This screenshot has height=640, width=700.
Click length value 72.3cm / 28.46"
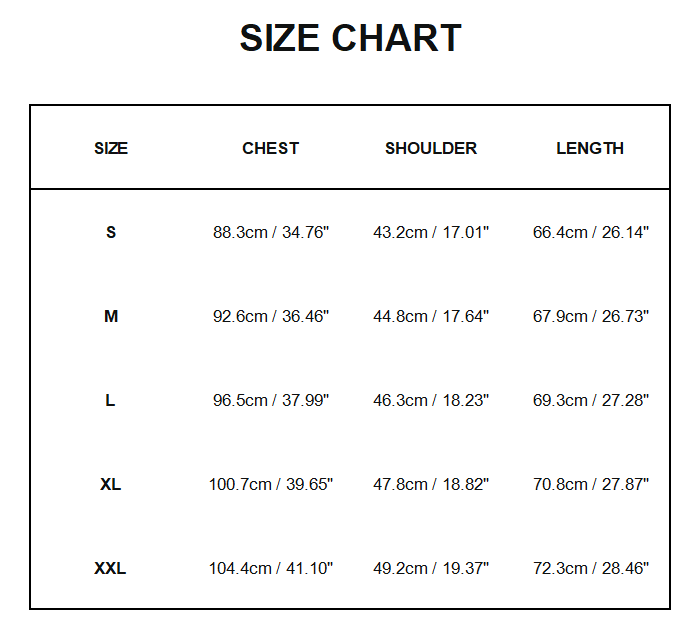591,568
